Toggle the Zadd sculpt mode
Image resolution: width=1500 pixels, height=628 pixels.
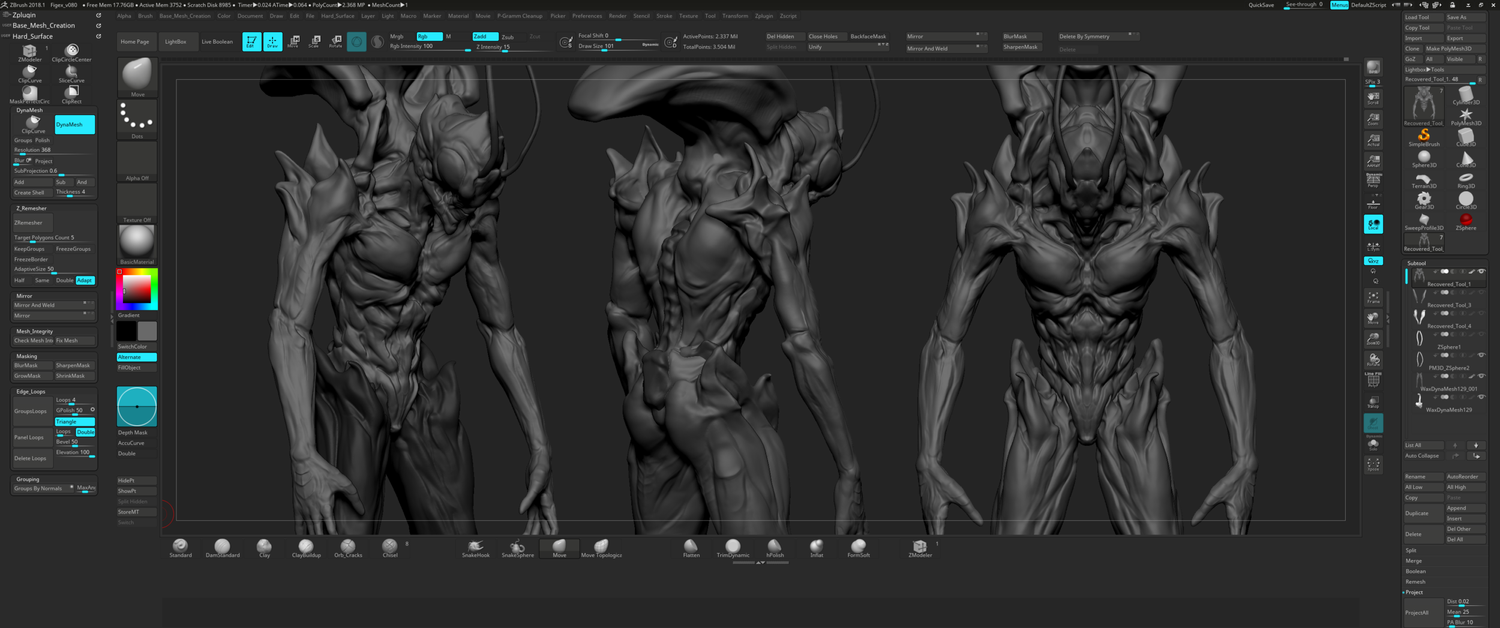point(485,36)
